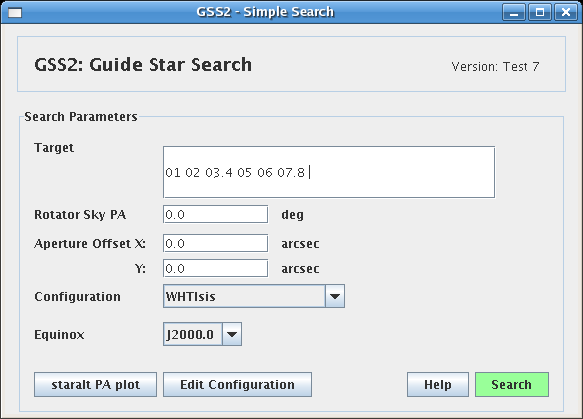The height and width of the screenshot is (419, 583).
Task: Open the window menu icon in title bar
Action: tap(15, 13)
